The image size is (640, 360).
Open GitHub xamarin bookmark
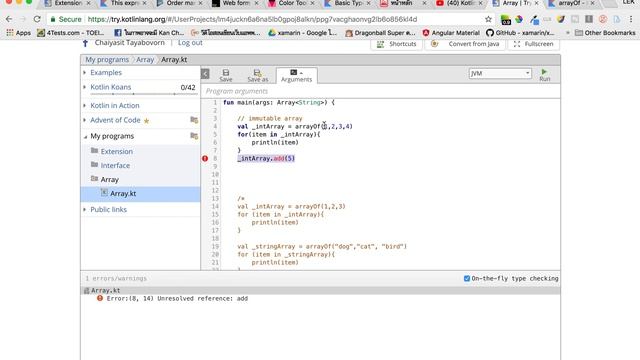coord(520,33)
